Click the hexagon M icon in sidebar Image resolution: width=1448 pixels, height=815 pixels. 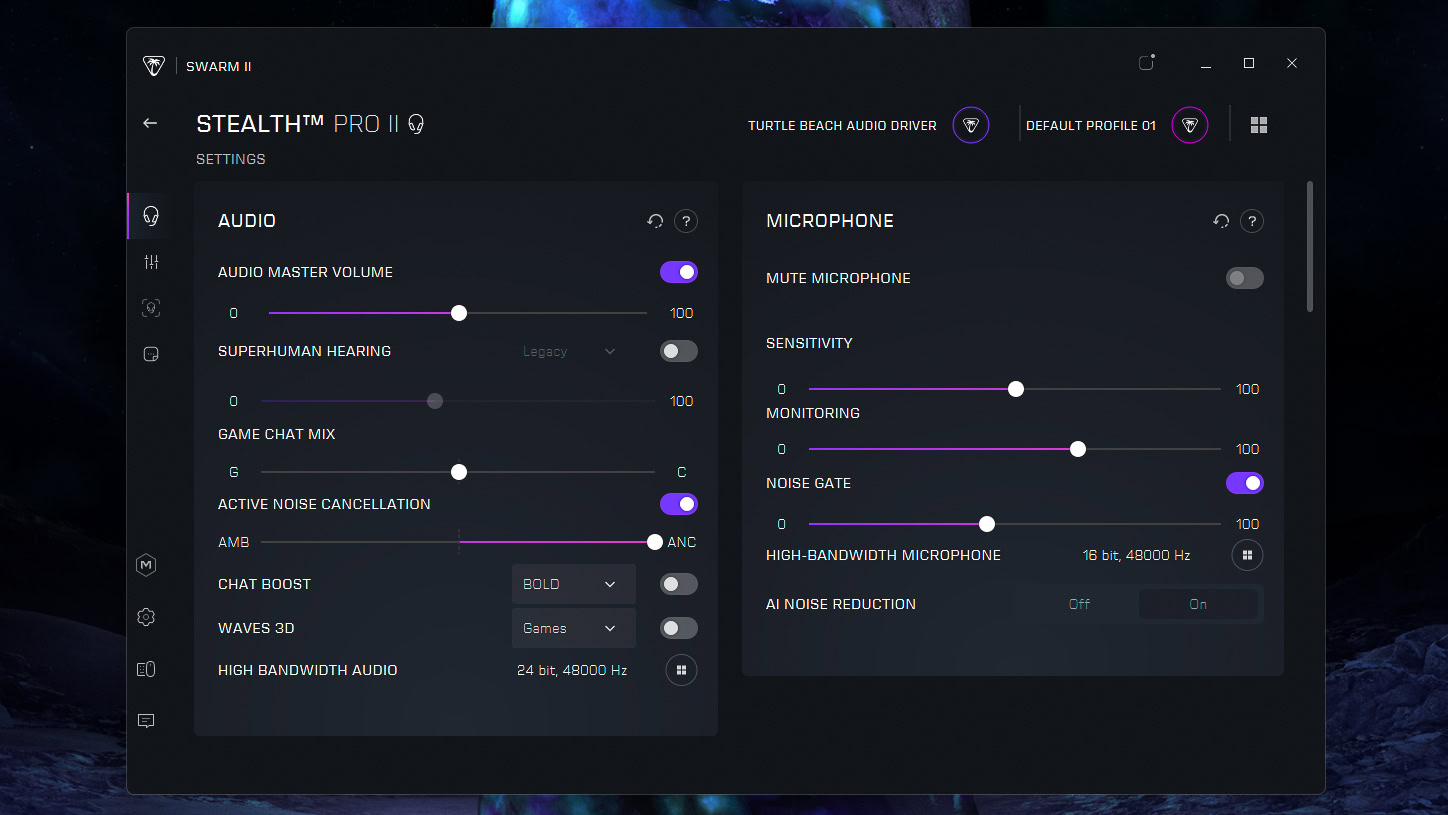point(146,565)
